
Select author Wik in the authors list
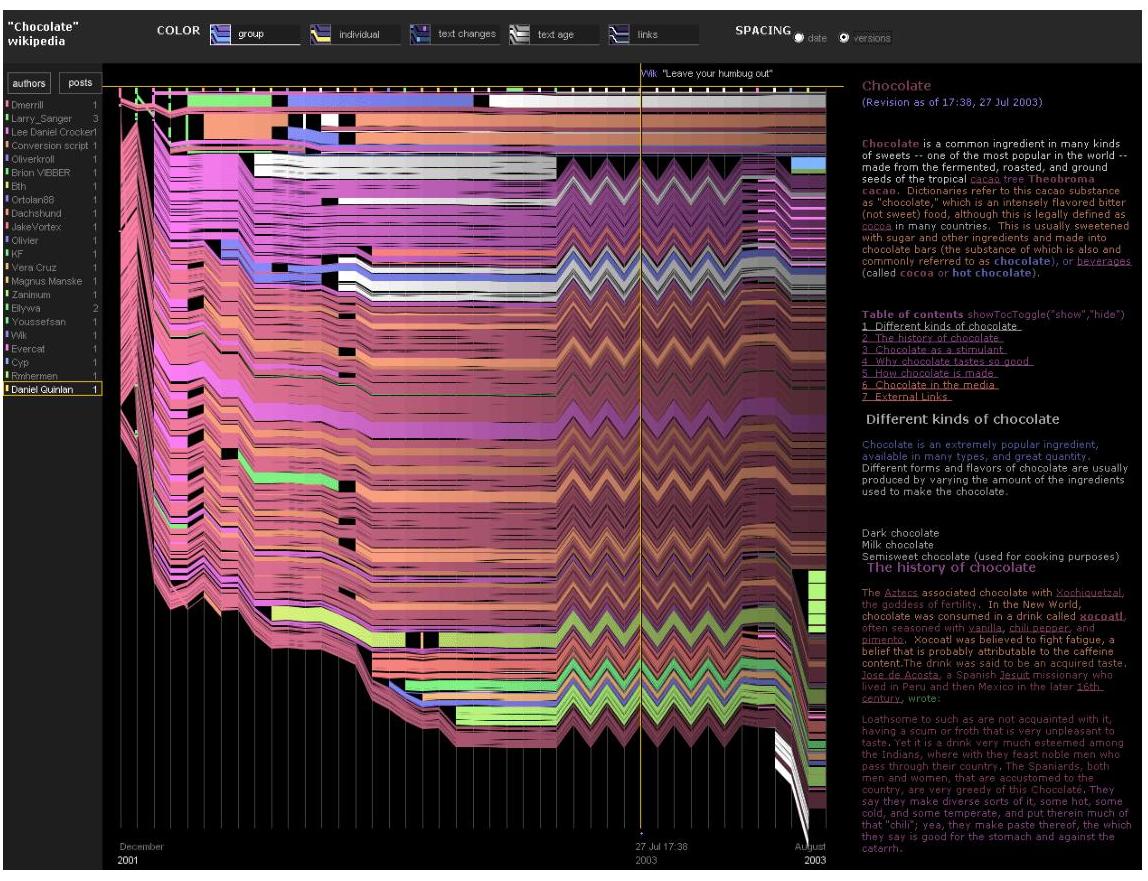(x=20, y=335)
